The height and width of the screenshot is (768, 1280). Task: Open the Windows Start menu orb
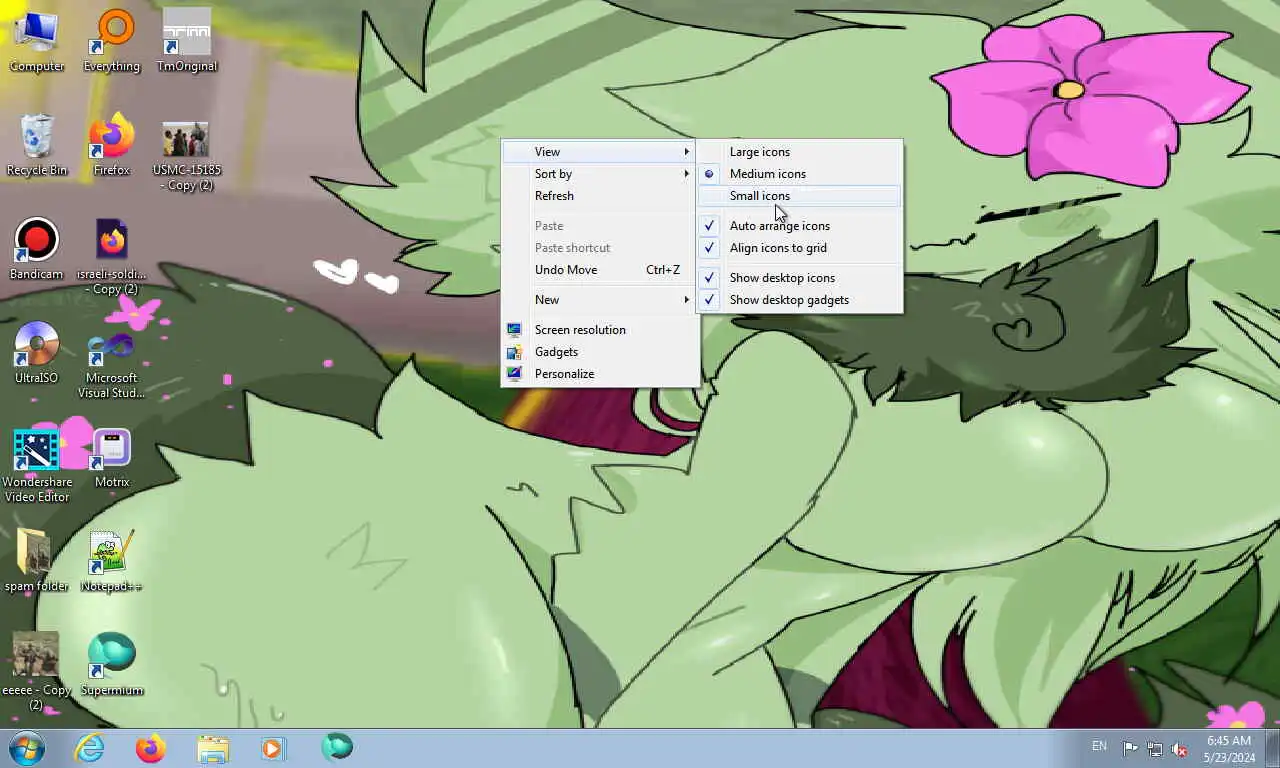point(27,748)
